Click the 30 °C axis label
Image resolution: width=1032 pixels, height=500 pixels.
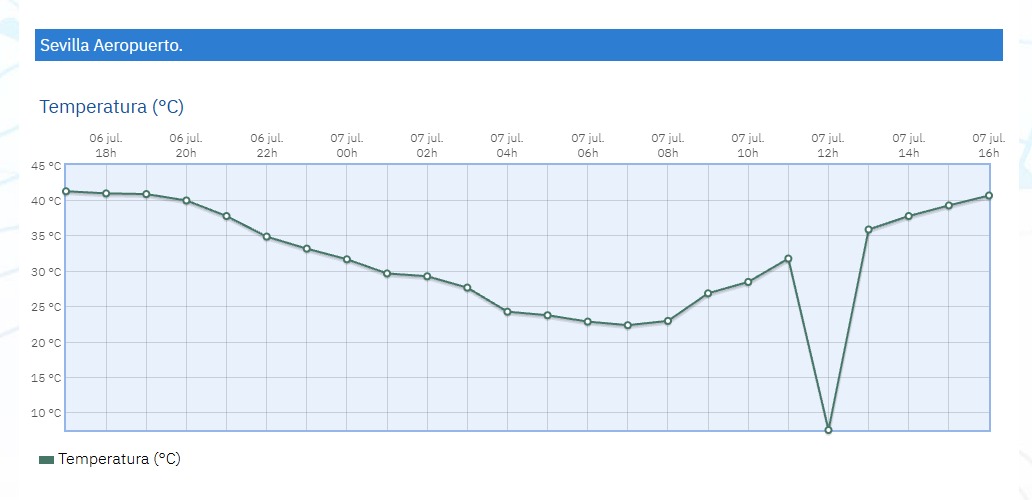click(46, 272)
